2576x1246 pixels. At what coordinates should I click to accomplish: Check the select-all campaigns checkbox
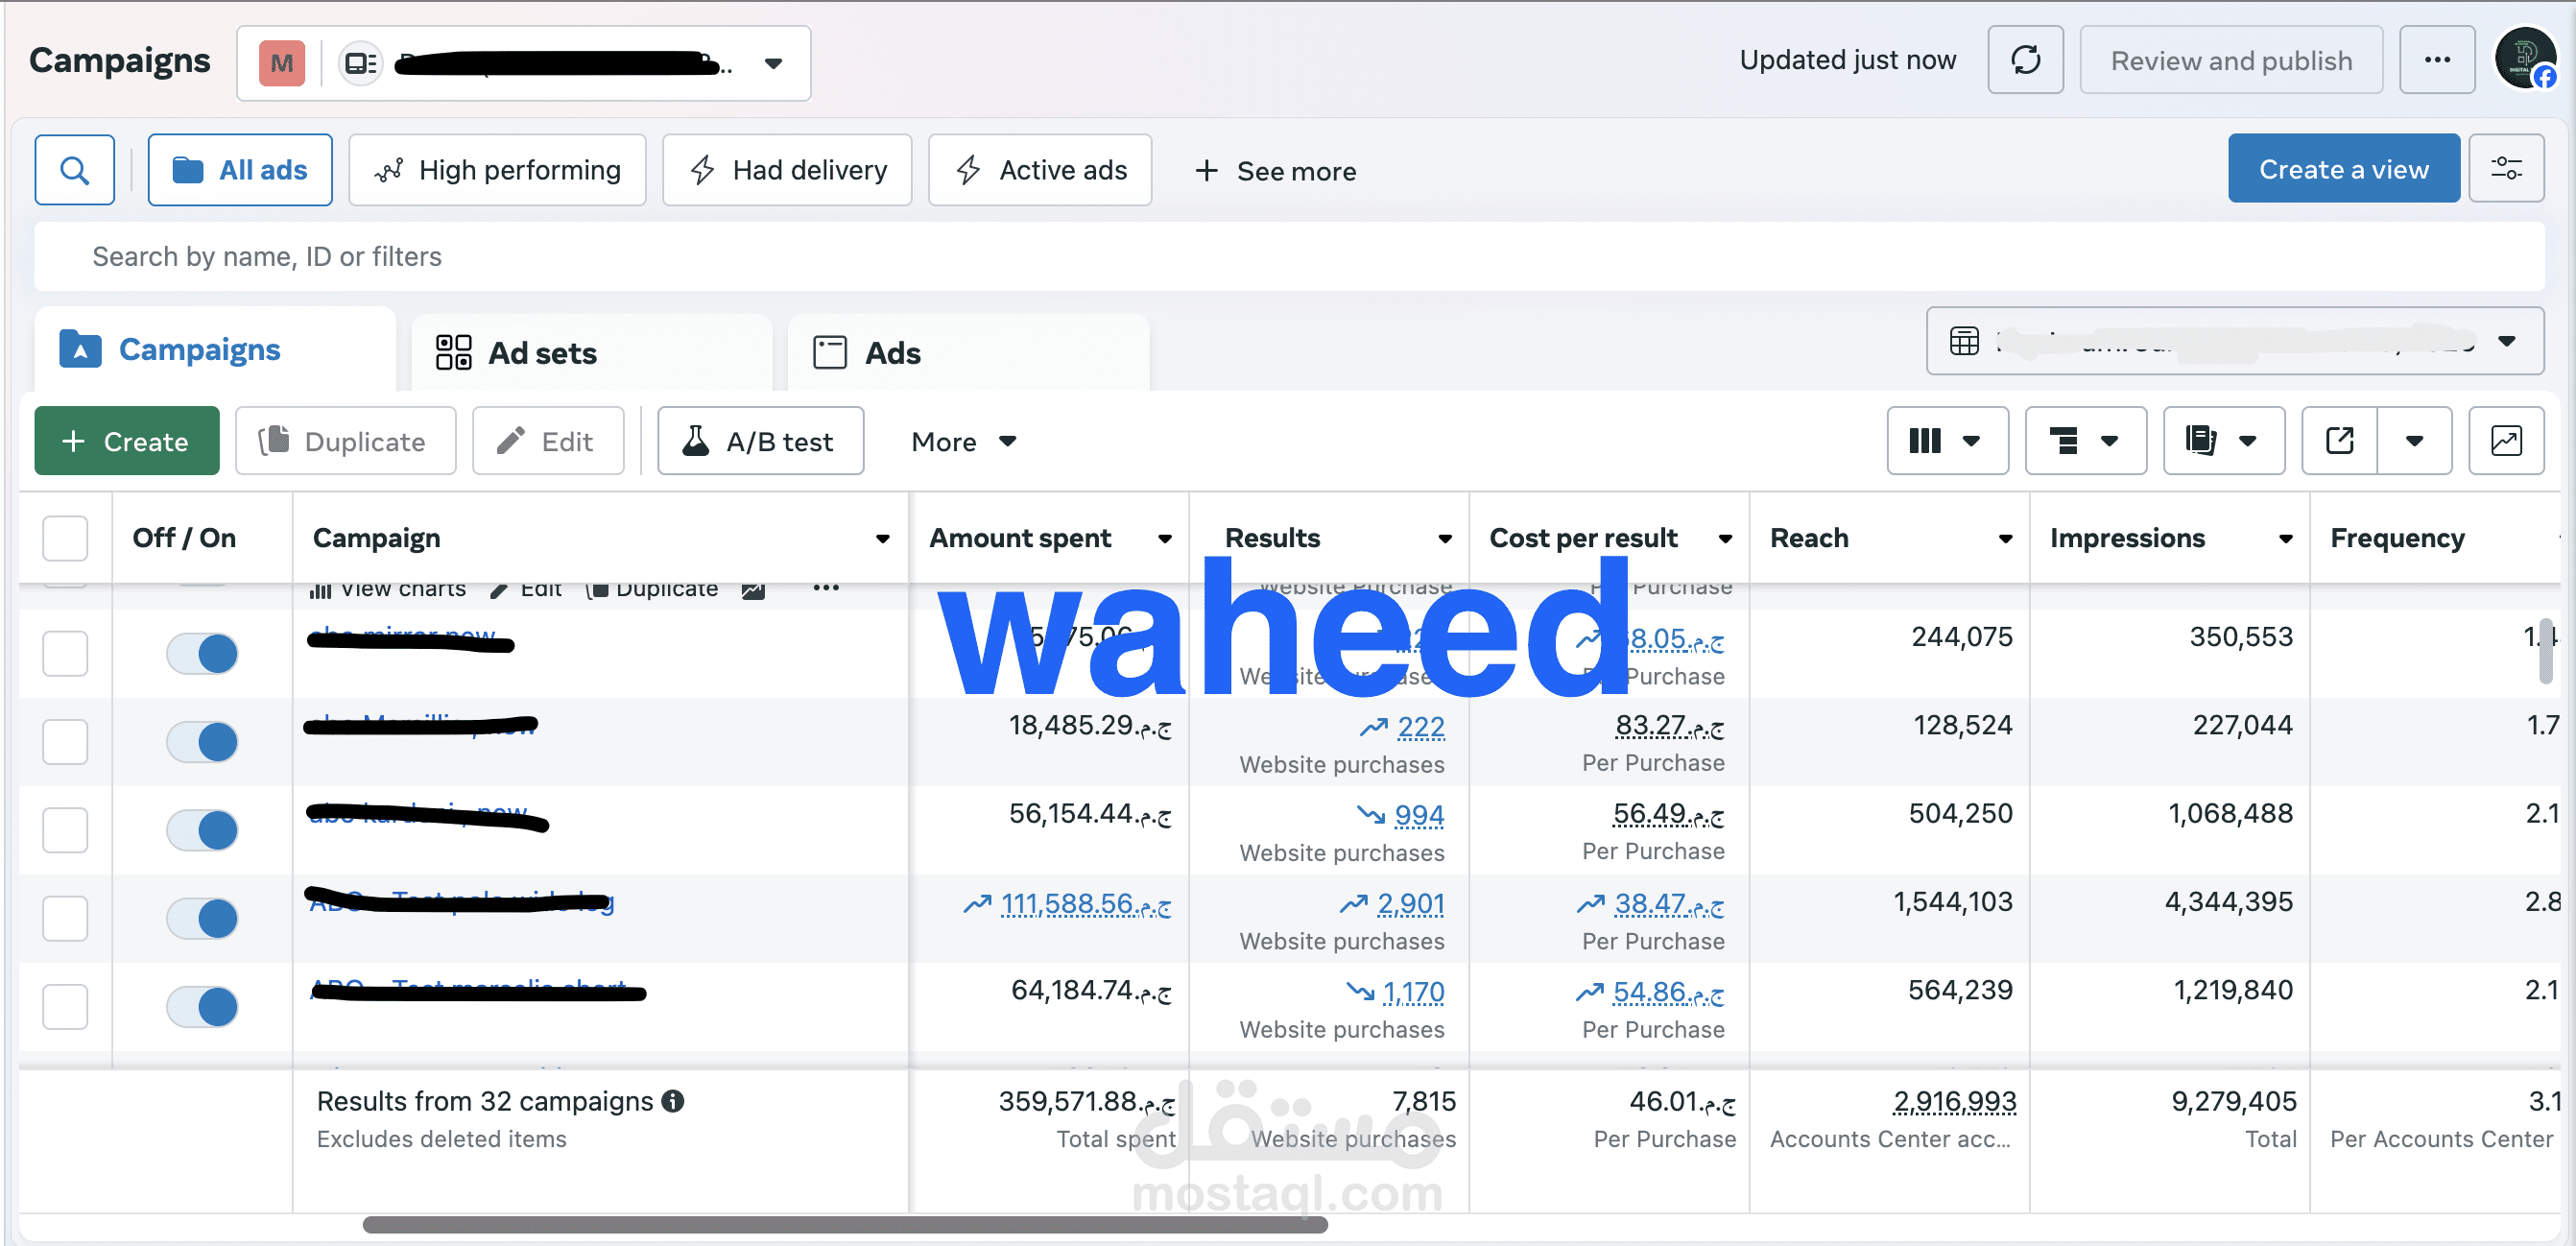click(x=65, y=538)
